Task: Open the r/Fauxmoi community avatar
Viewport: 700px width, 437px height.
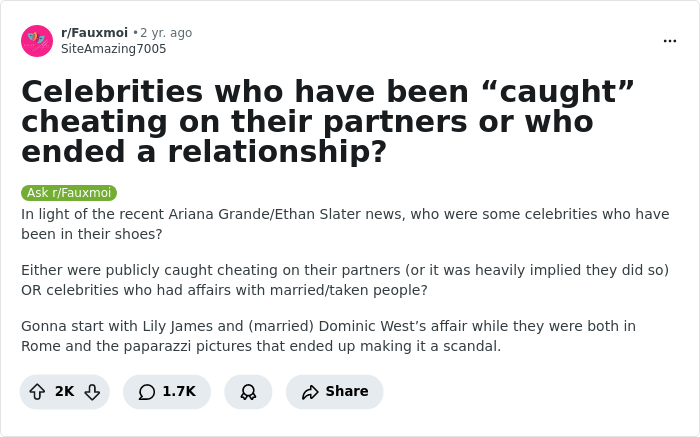Action: click(x=37, y=41)
